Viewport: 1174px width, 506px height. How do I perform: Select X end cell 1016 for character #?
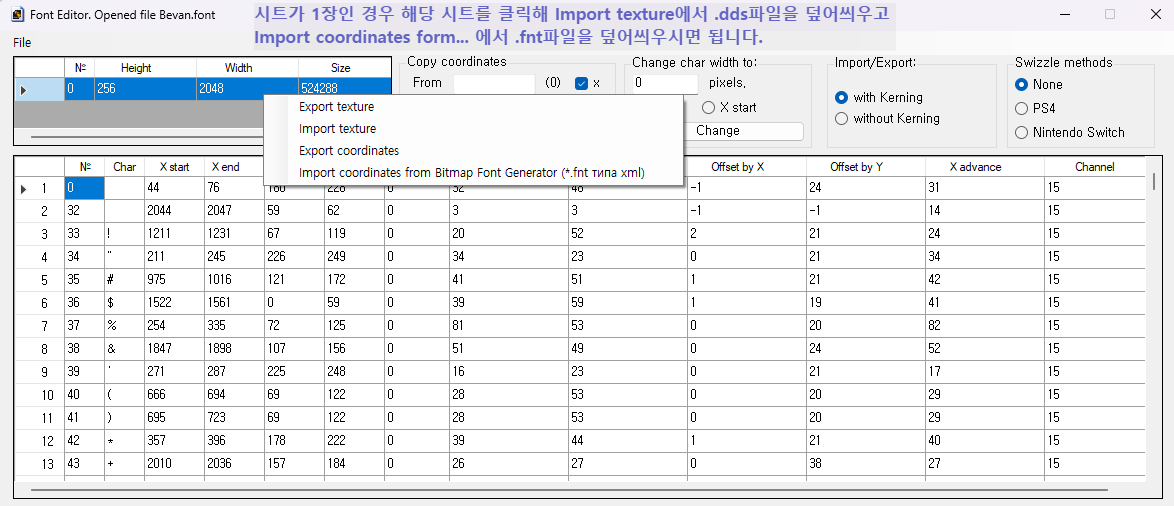[234, 280]
